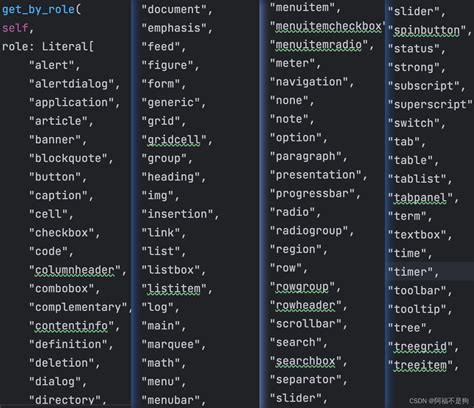Click the "tabpanel" underlined entry
474x408 pixels.
420,198
